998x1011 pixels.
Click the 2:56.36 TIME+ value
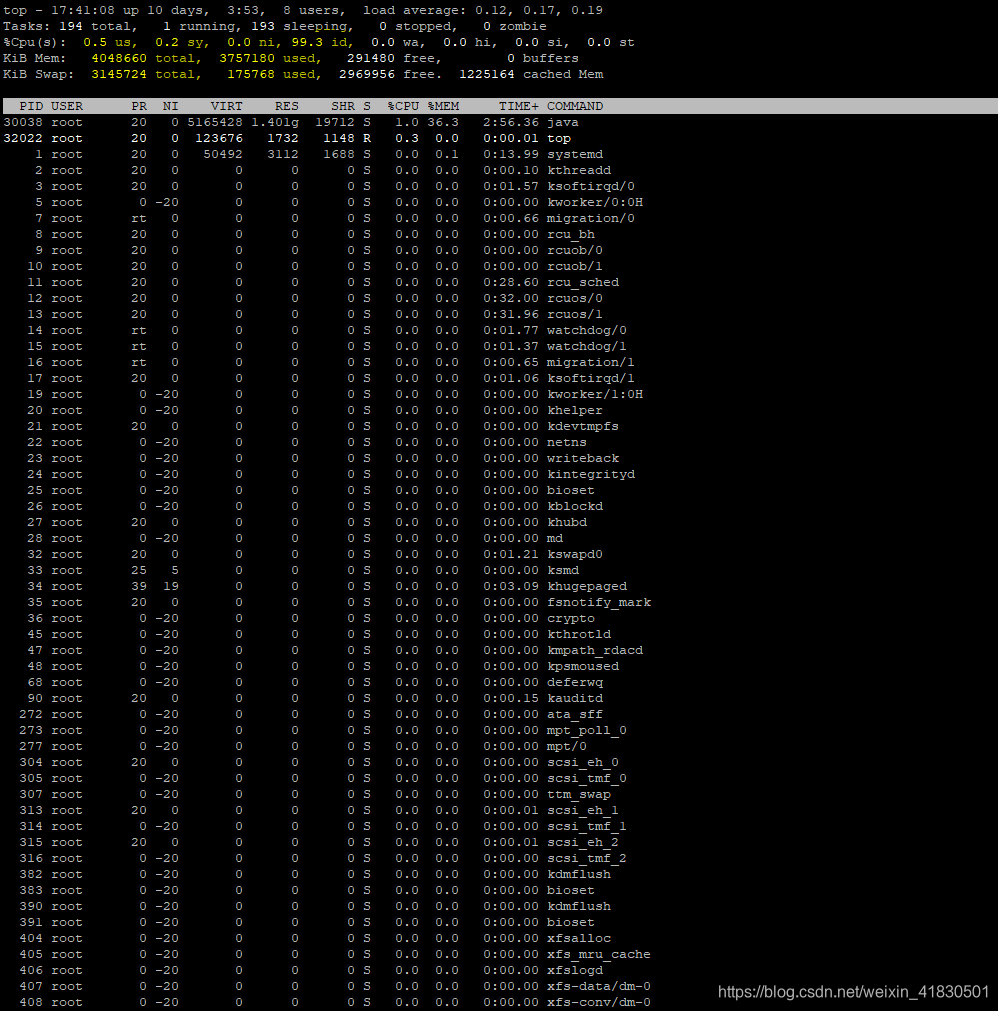[511, 122]
